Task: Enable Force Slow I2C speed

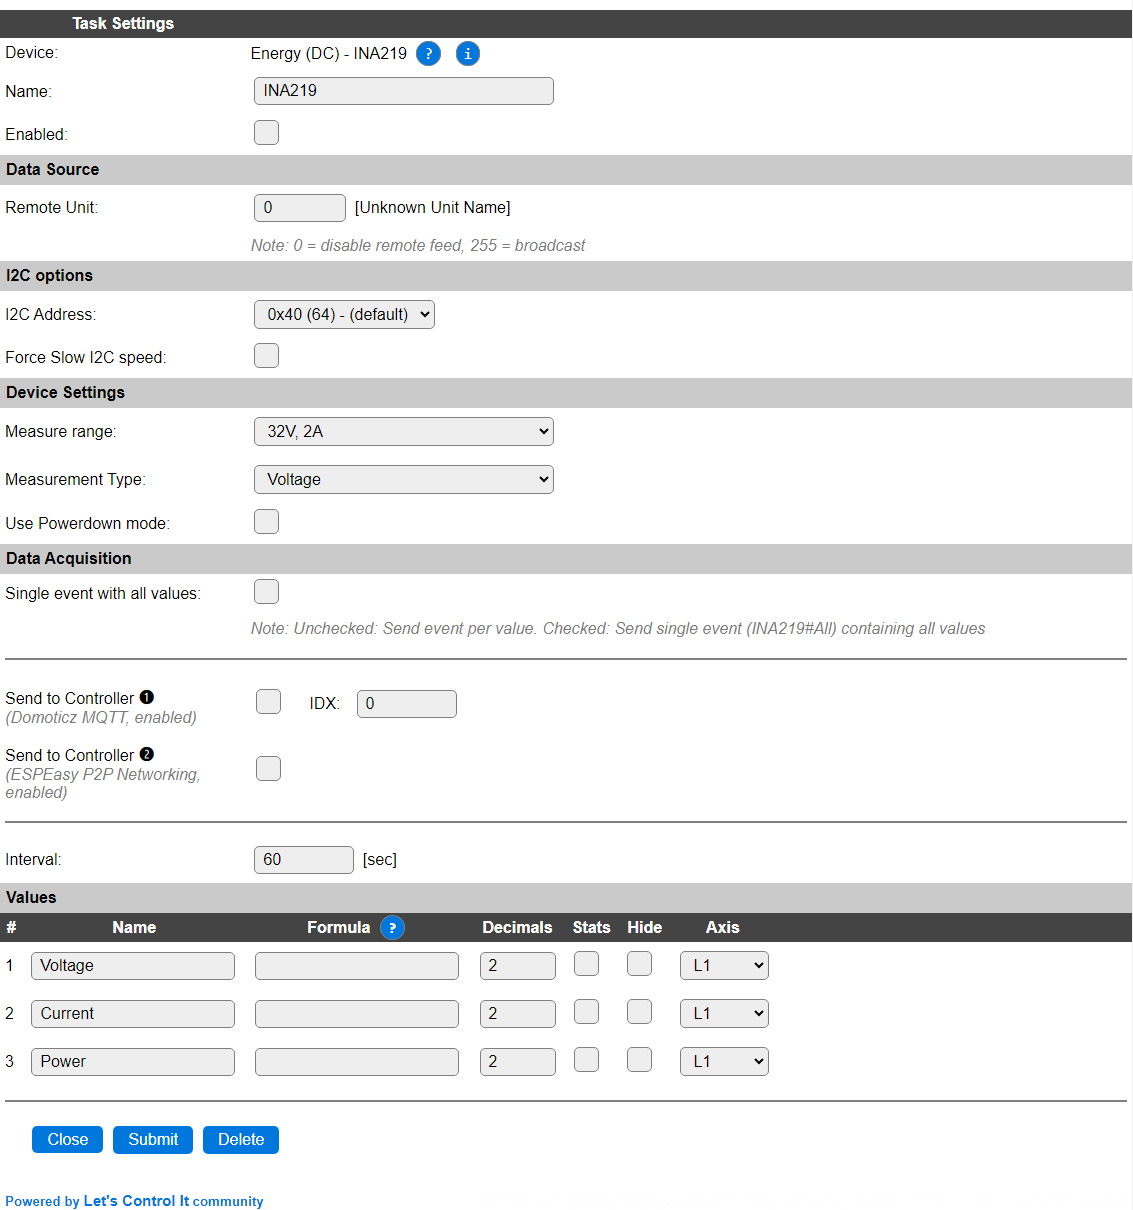Action: [266, 356]
